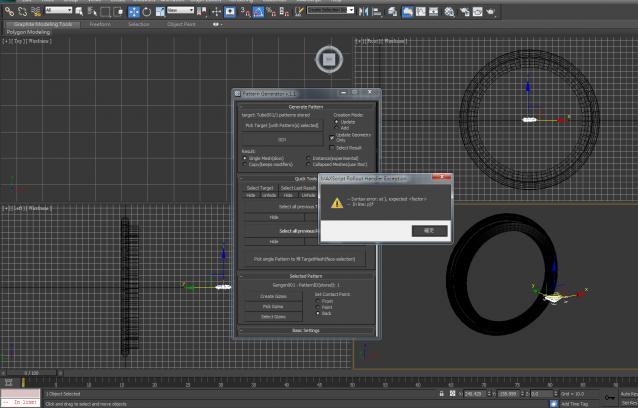Activate the Select Object tool

[x=79, y=12]
